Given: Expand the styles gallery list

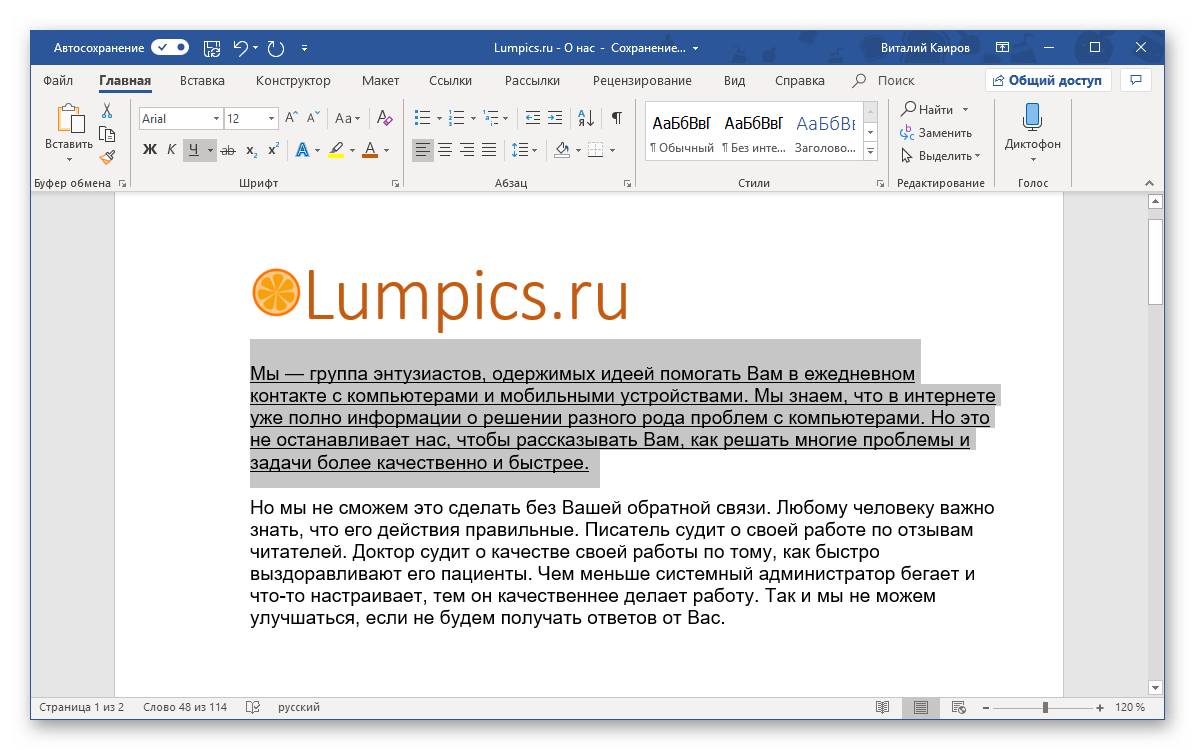Looking at the screenshot, I should point(870,151).
